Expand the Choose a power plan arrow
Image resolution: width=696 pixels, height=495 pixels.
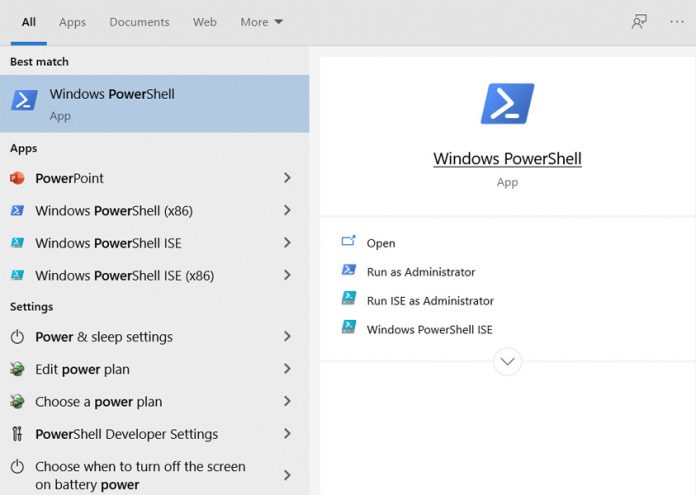(x=287, y=401)
